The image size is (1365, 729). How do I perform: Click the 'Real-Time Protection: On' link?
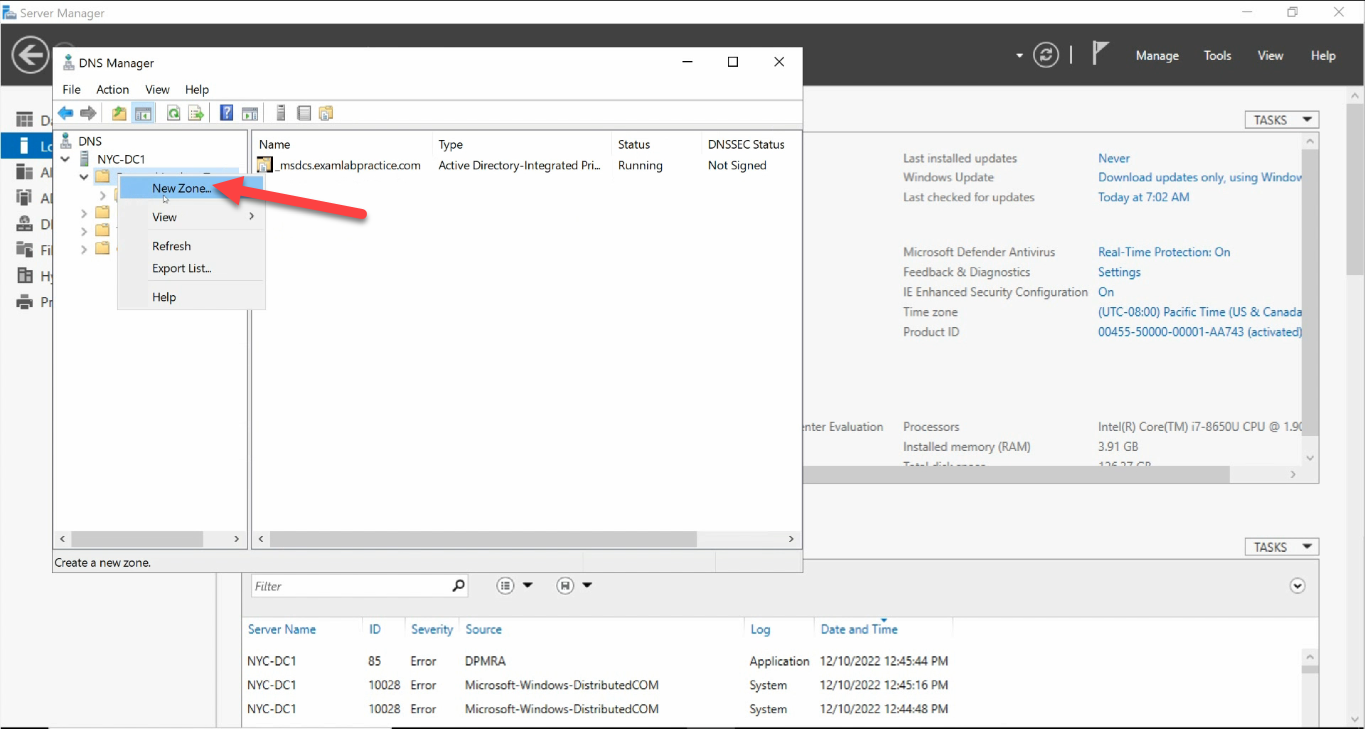(1164, 252)
